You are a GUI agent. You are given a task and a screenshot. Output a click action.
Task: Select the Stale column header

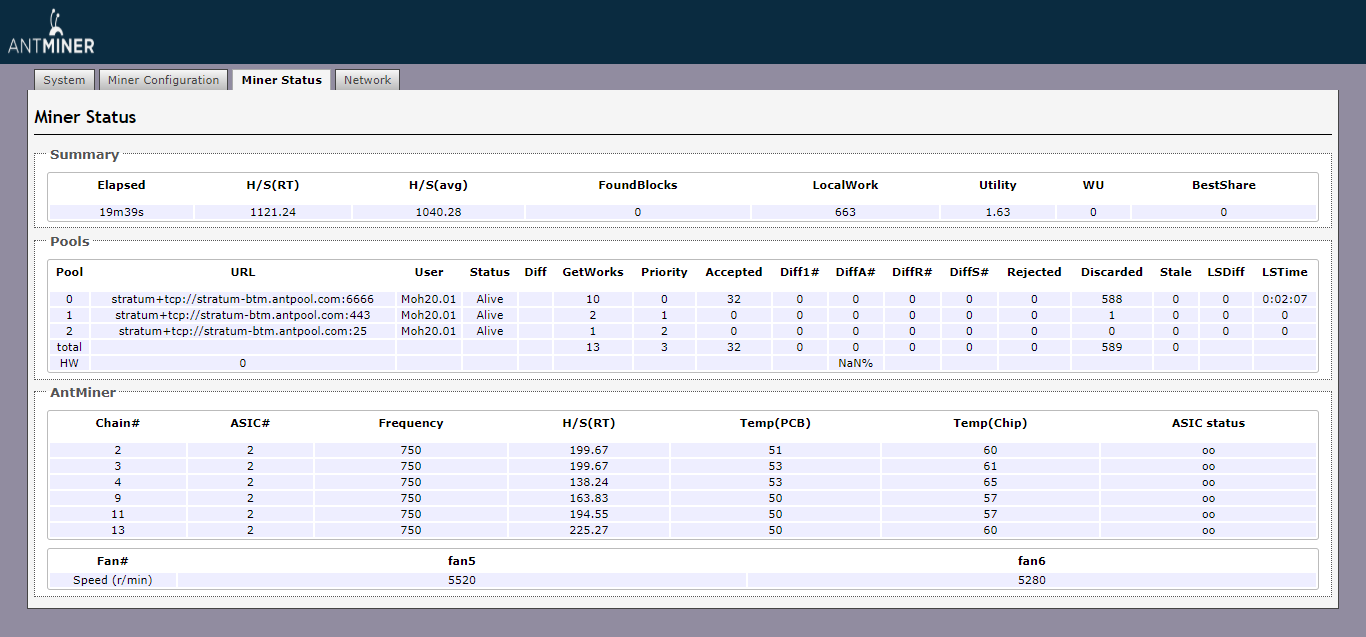pyautogui.click(x=1176, y=272)
